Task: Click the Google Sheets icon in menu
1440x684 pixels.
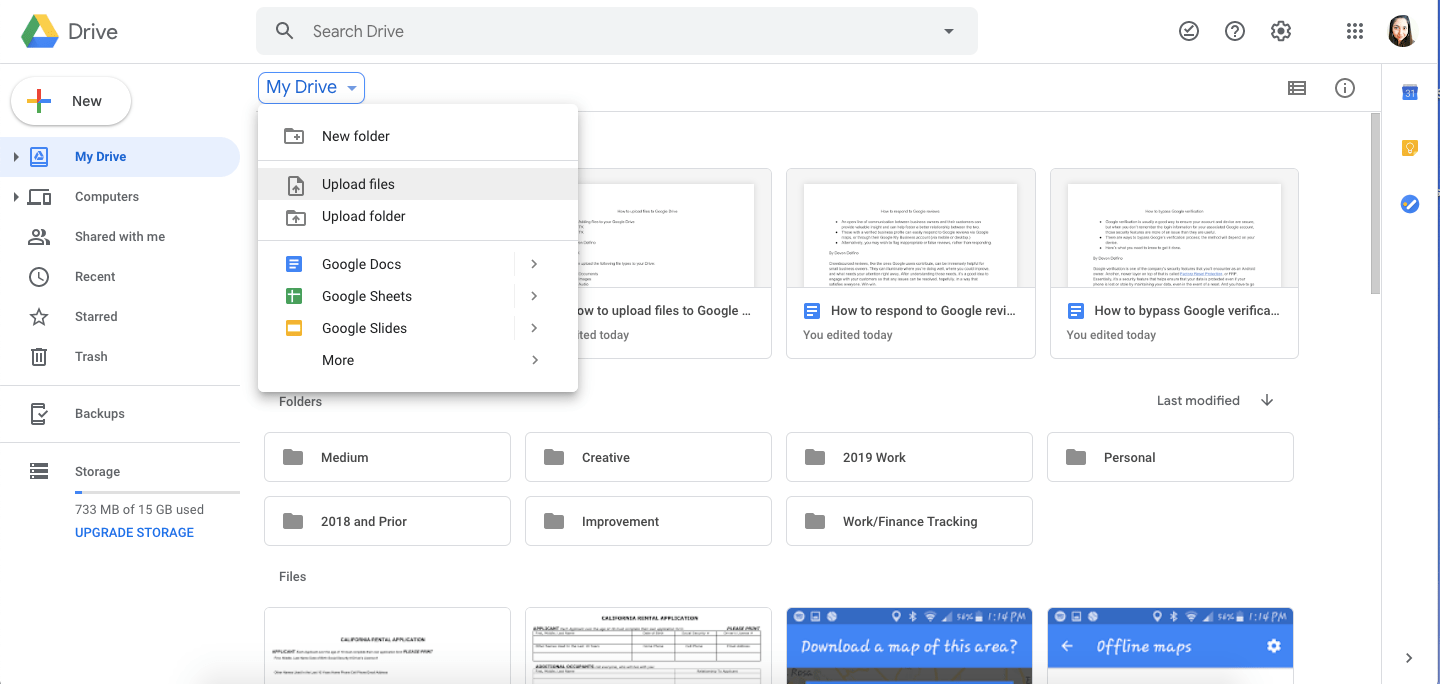Action: tap(294, 296)
